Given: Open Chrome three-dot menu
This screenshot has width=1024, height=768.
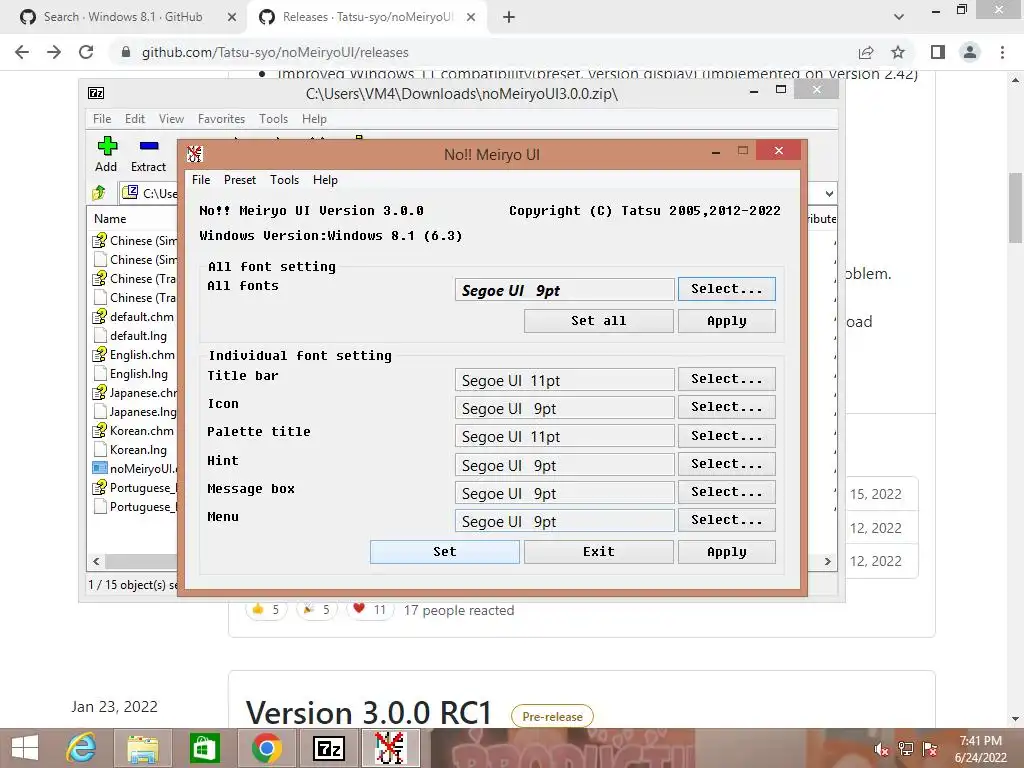Looking at the screenshot, I should (1002, 52).
